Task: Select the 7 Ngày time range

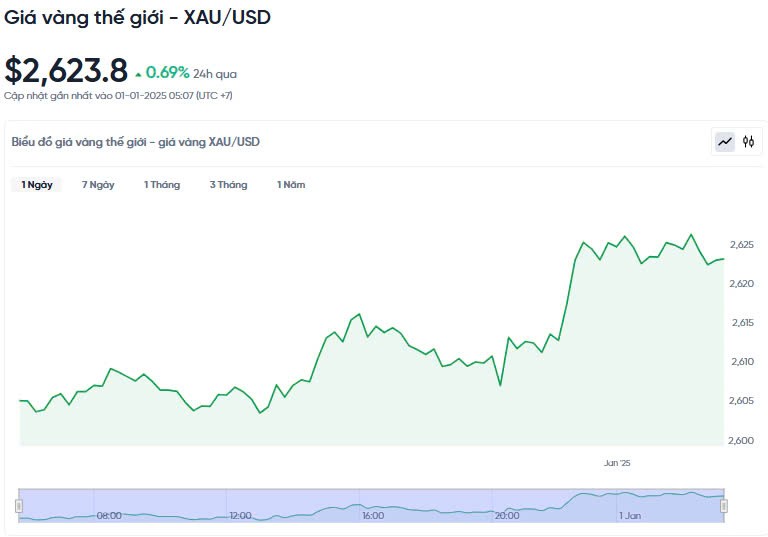Action: pos(98,185)
